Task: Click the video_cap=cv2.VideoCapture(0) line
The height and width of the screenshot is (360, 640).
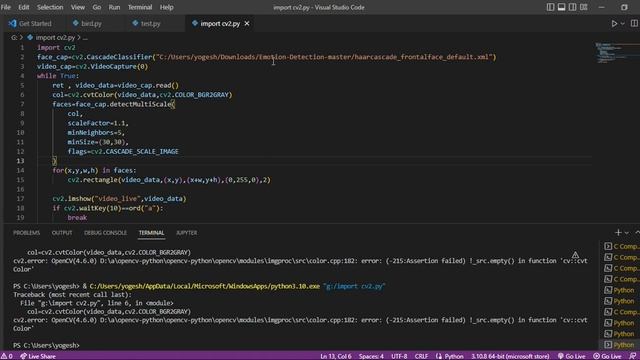Action: [x=93, y=67]
